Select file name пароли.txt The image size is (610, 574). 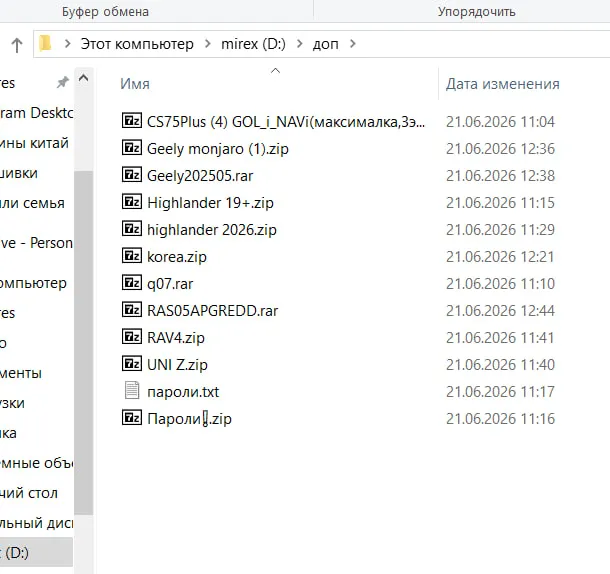point(183,391)
